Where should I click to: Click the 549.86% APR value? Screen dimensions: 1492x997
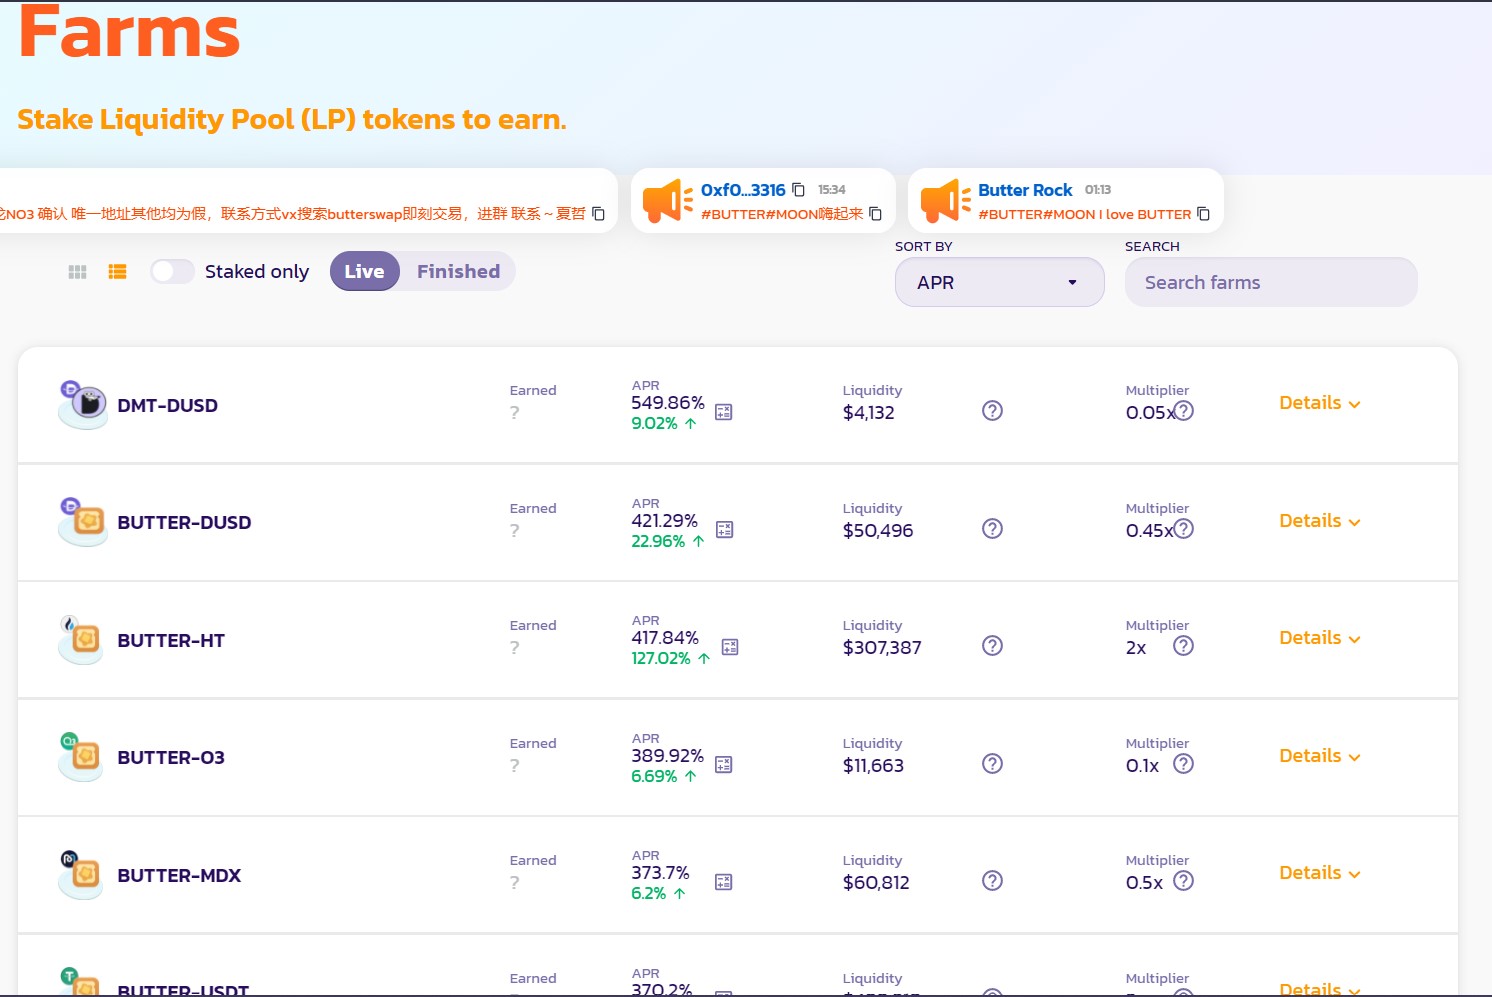(x=668, y=403)
